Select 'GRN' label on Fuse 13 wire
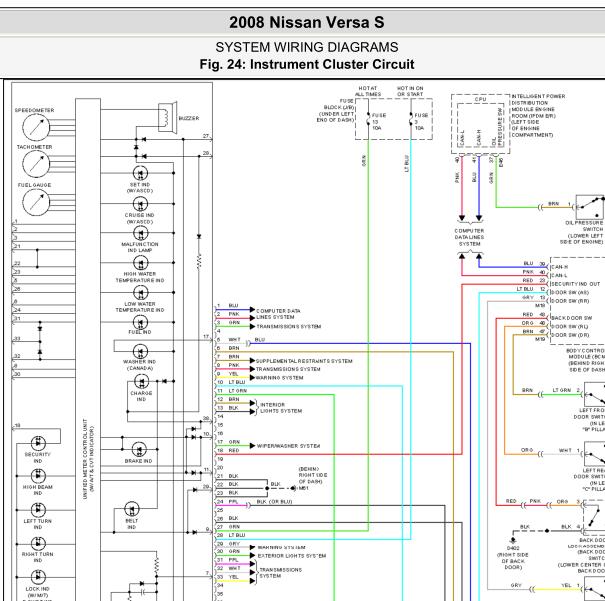This screenshot has height=601, width=605. [364, 161]
